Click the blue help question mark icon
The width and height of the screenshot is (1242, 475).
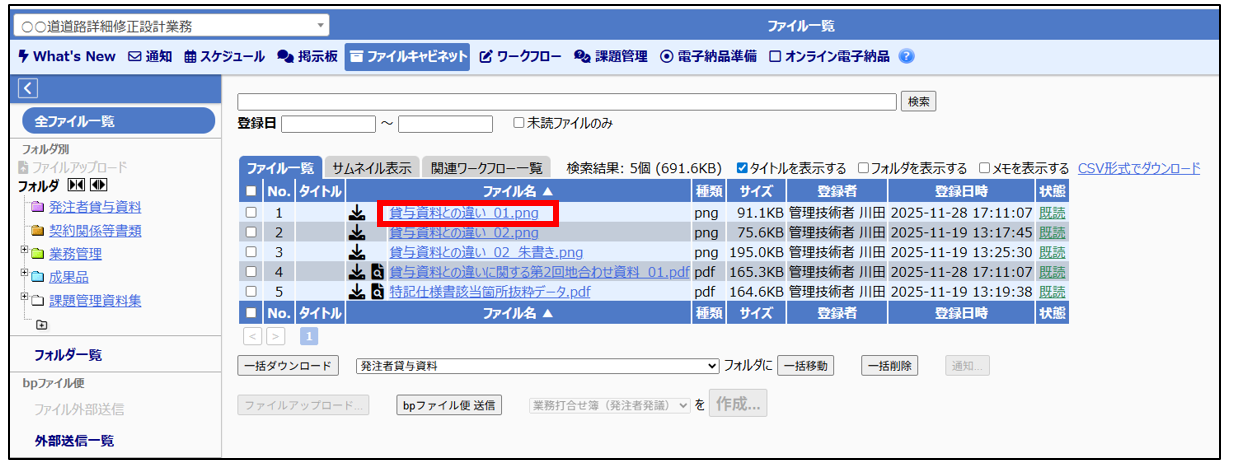[x=906, y=57]
